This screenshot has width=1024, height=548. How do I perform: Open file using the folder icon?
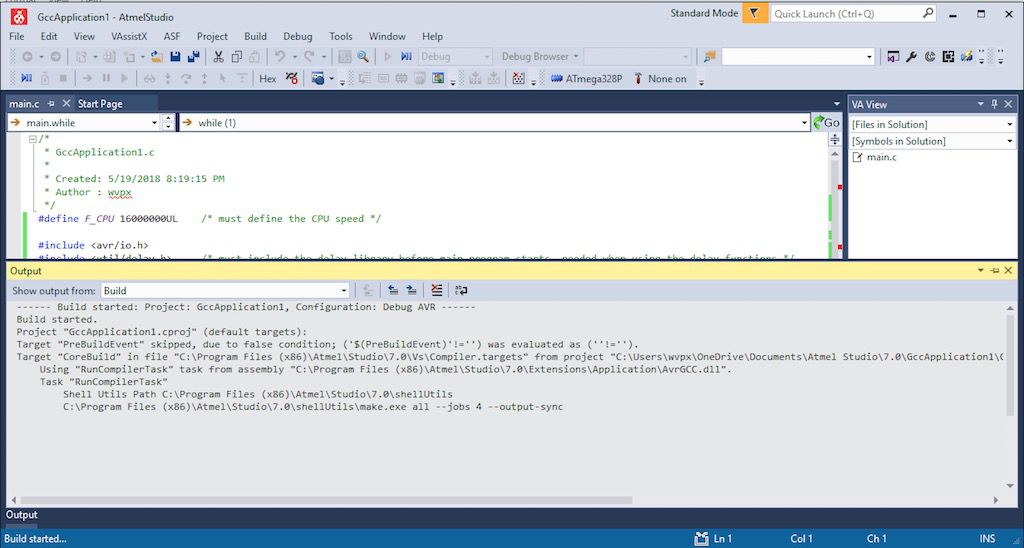[x=156, y=57]
